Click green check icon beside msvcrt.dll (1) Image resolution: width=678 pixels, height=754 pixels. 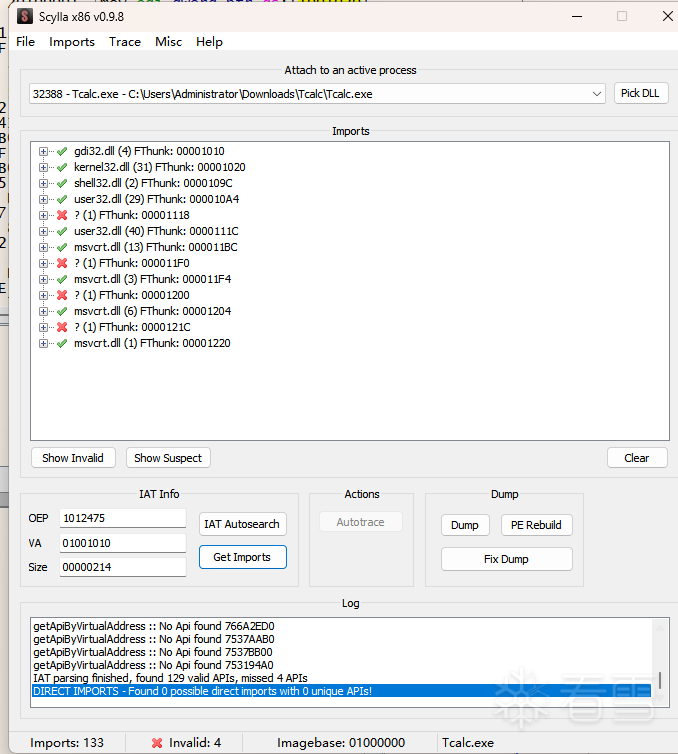click(x=62, y=343)
